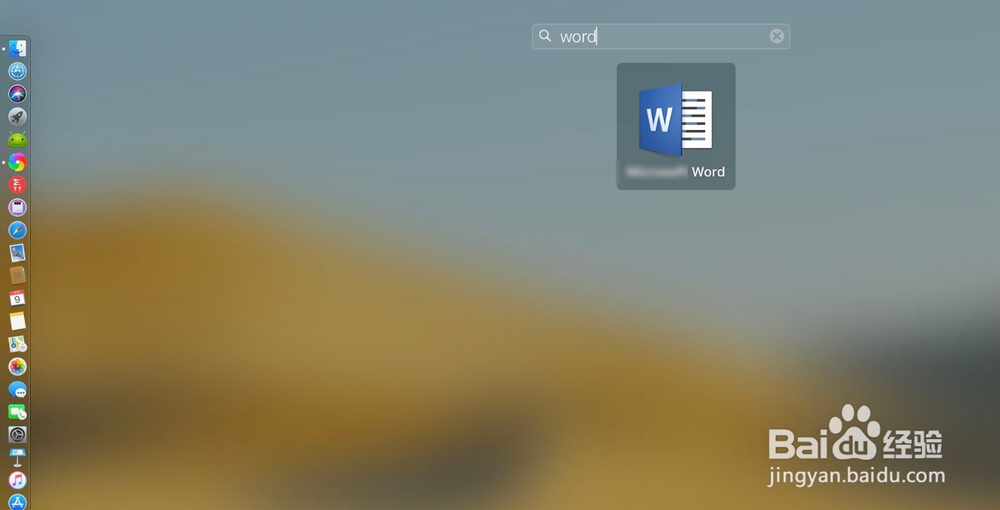Screen dimensions: 1000x510
Task: Open Messages from the Dock
Action: point(17,390)
